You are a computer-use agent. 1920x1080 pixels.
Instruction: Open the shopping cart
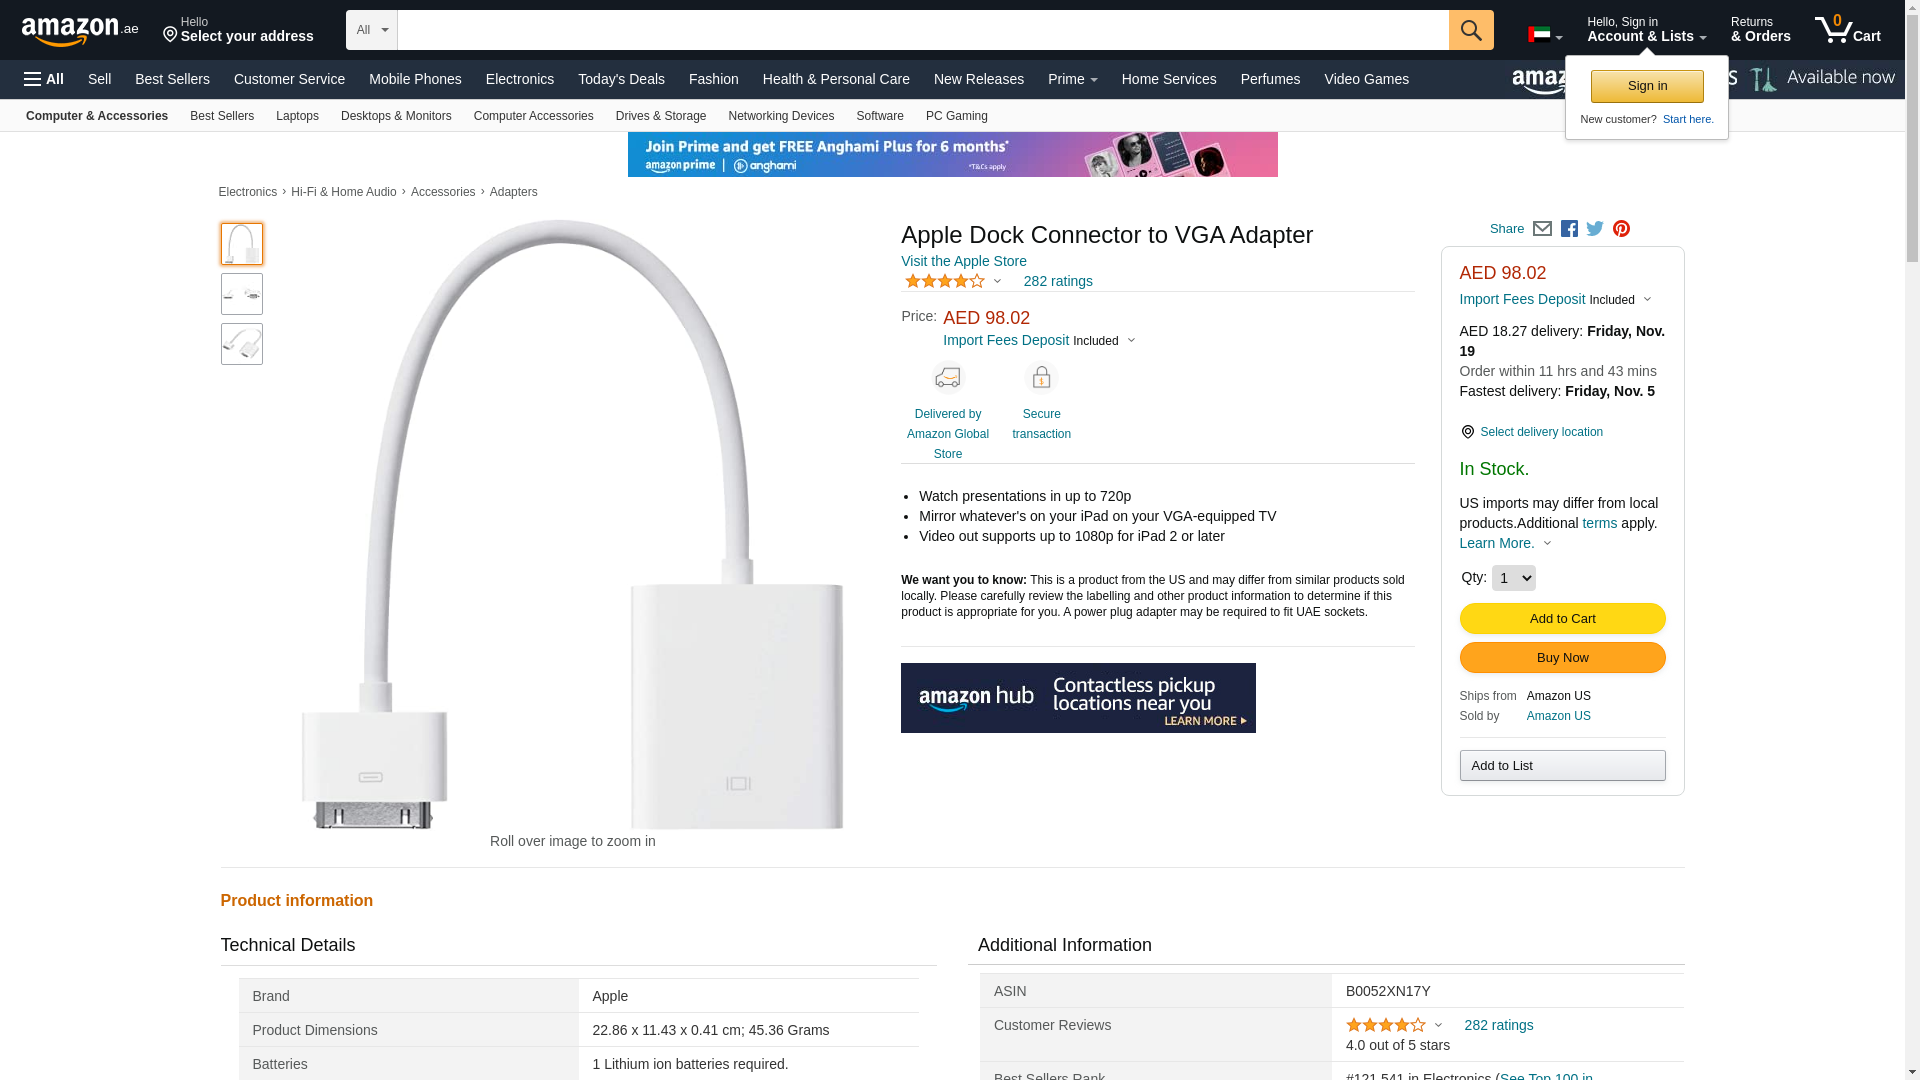coord(1847,30)
